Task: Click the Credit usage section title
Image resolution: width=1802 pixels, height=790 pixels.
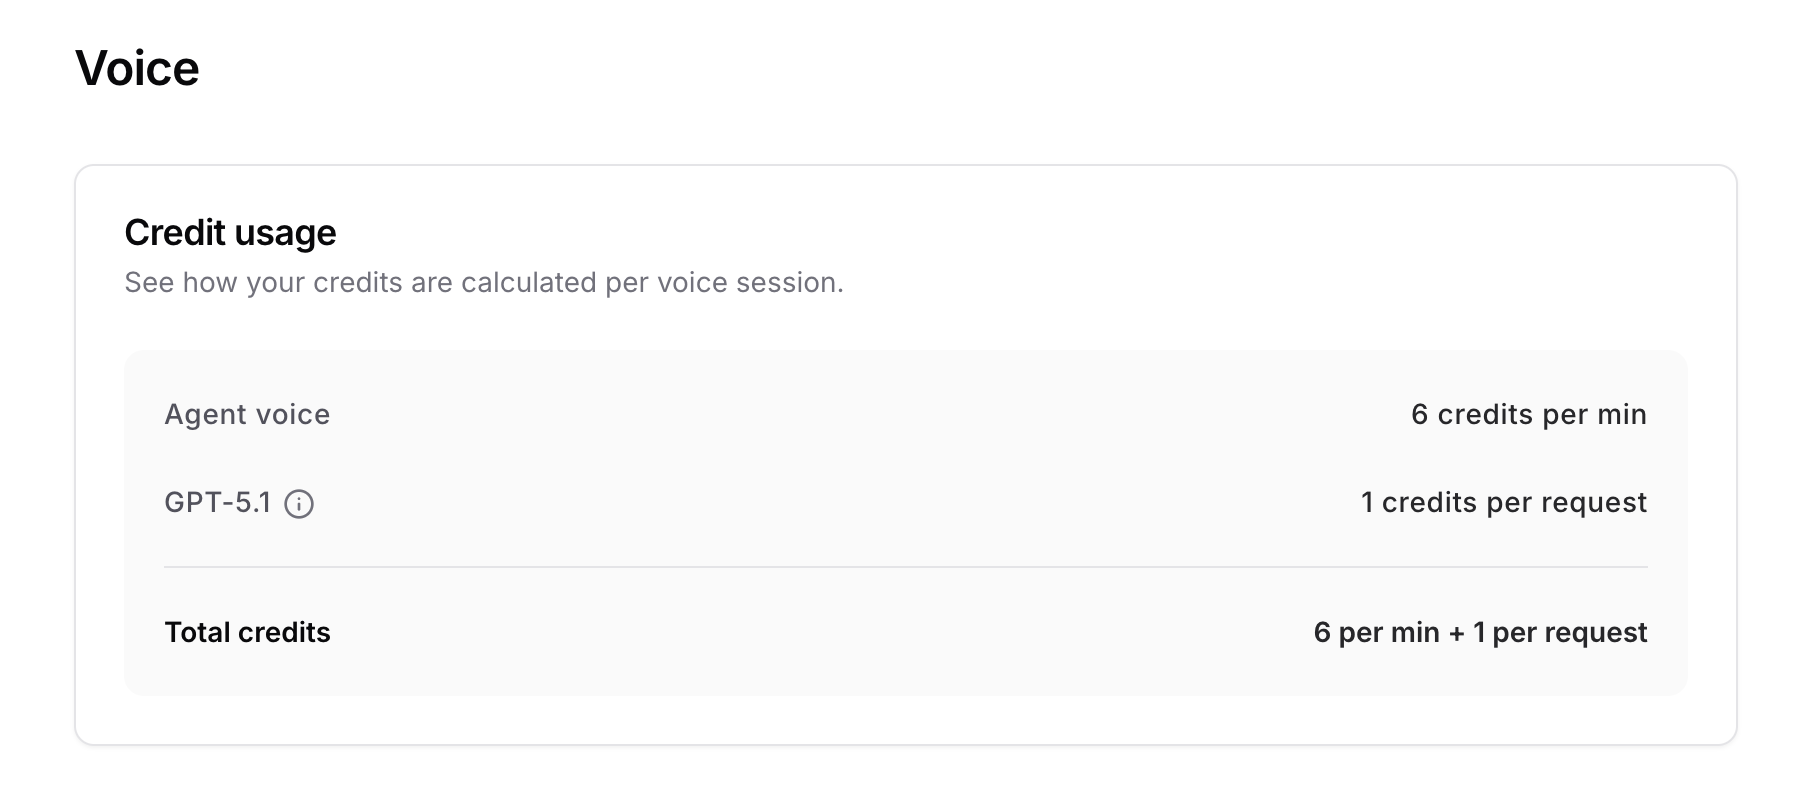Action: [x=230, y=232]
